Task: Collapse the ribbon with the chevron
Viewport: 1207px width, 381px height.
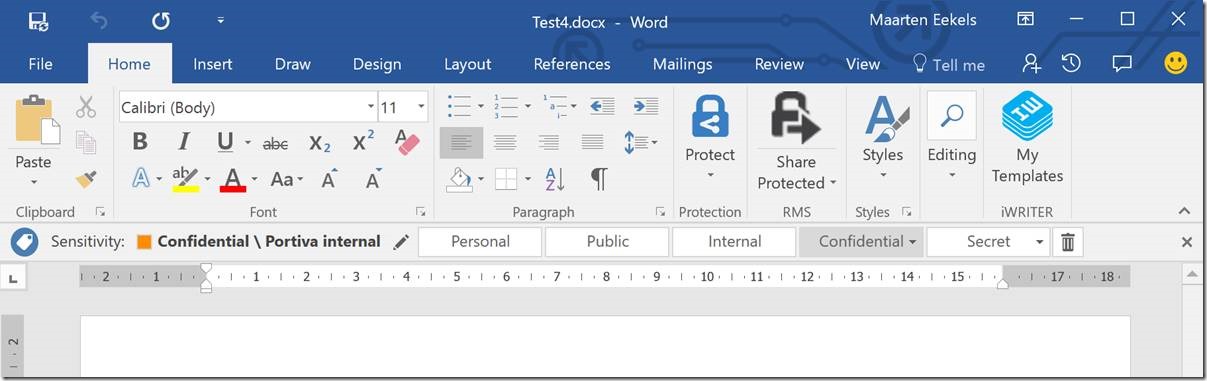Action: [x=1184, y=211]
